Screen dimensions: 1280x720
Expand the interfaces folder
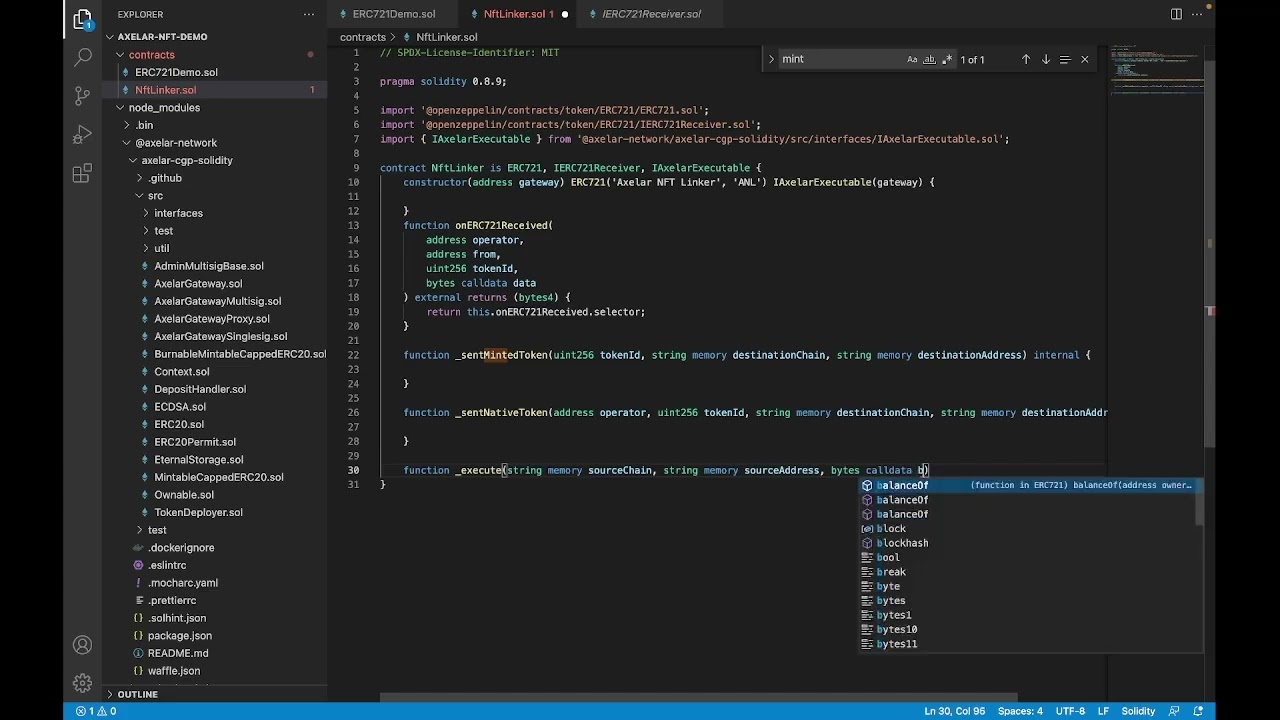coord(179,213)
